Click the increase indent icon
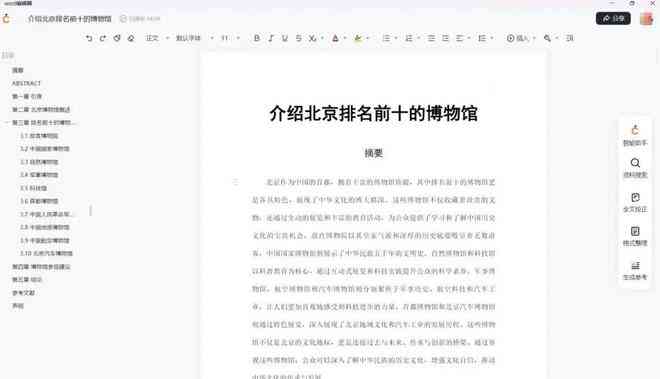 coord(445,38)
